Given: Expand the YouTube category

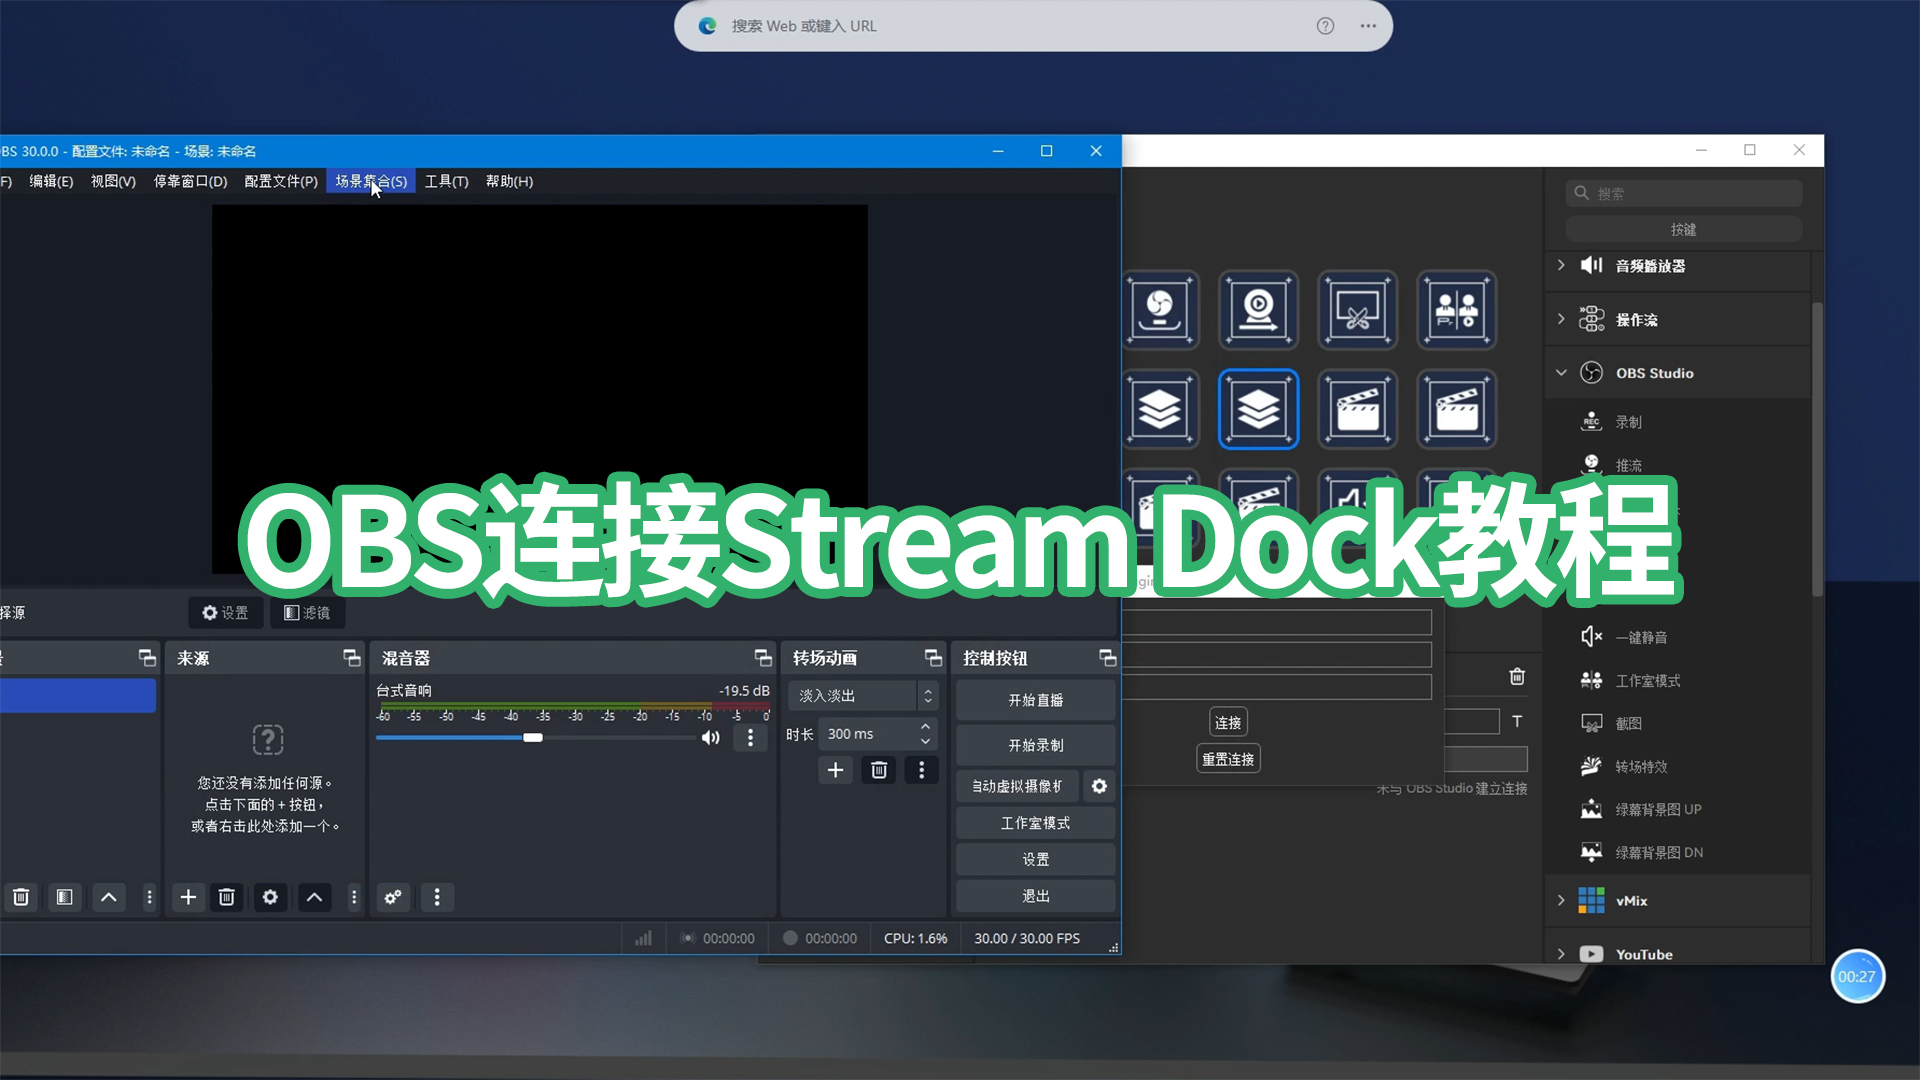Looking at the screenshot, I should [x=1561, y=954].
